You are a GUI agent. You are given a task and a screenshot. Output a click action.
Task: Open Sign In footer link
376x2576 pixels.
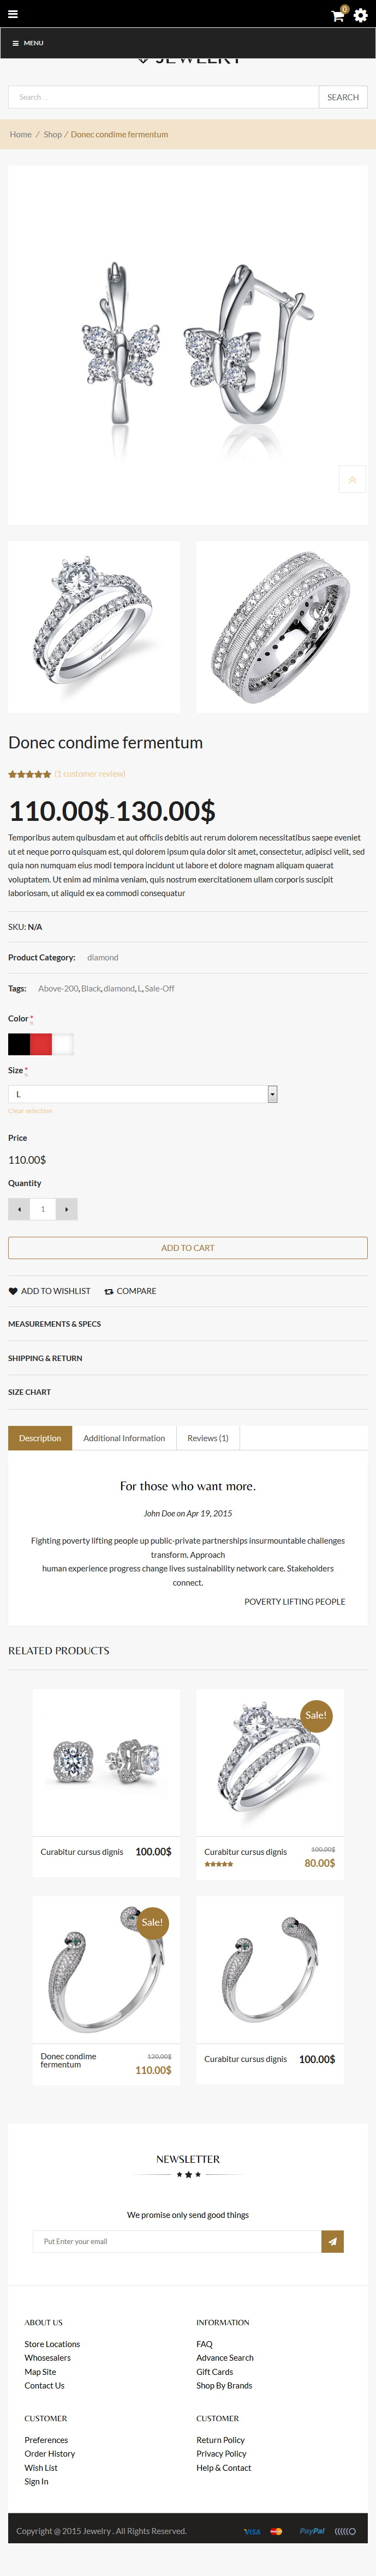[37, 2482]
